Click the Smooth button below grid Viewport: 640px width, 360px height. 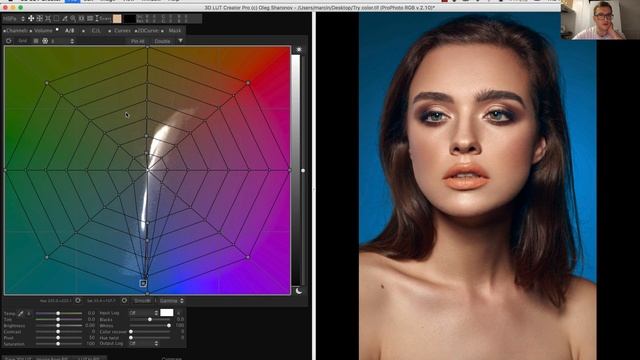click(142, 301)
